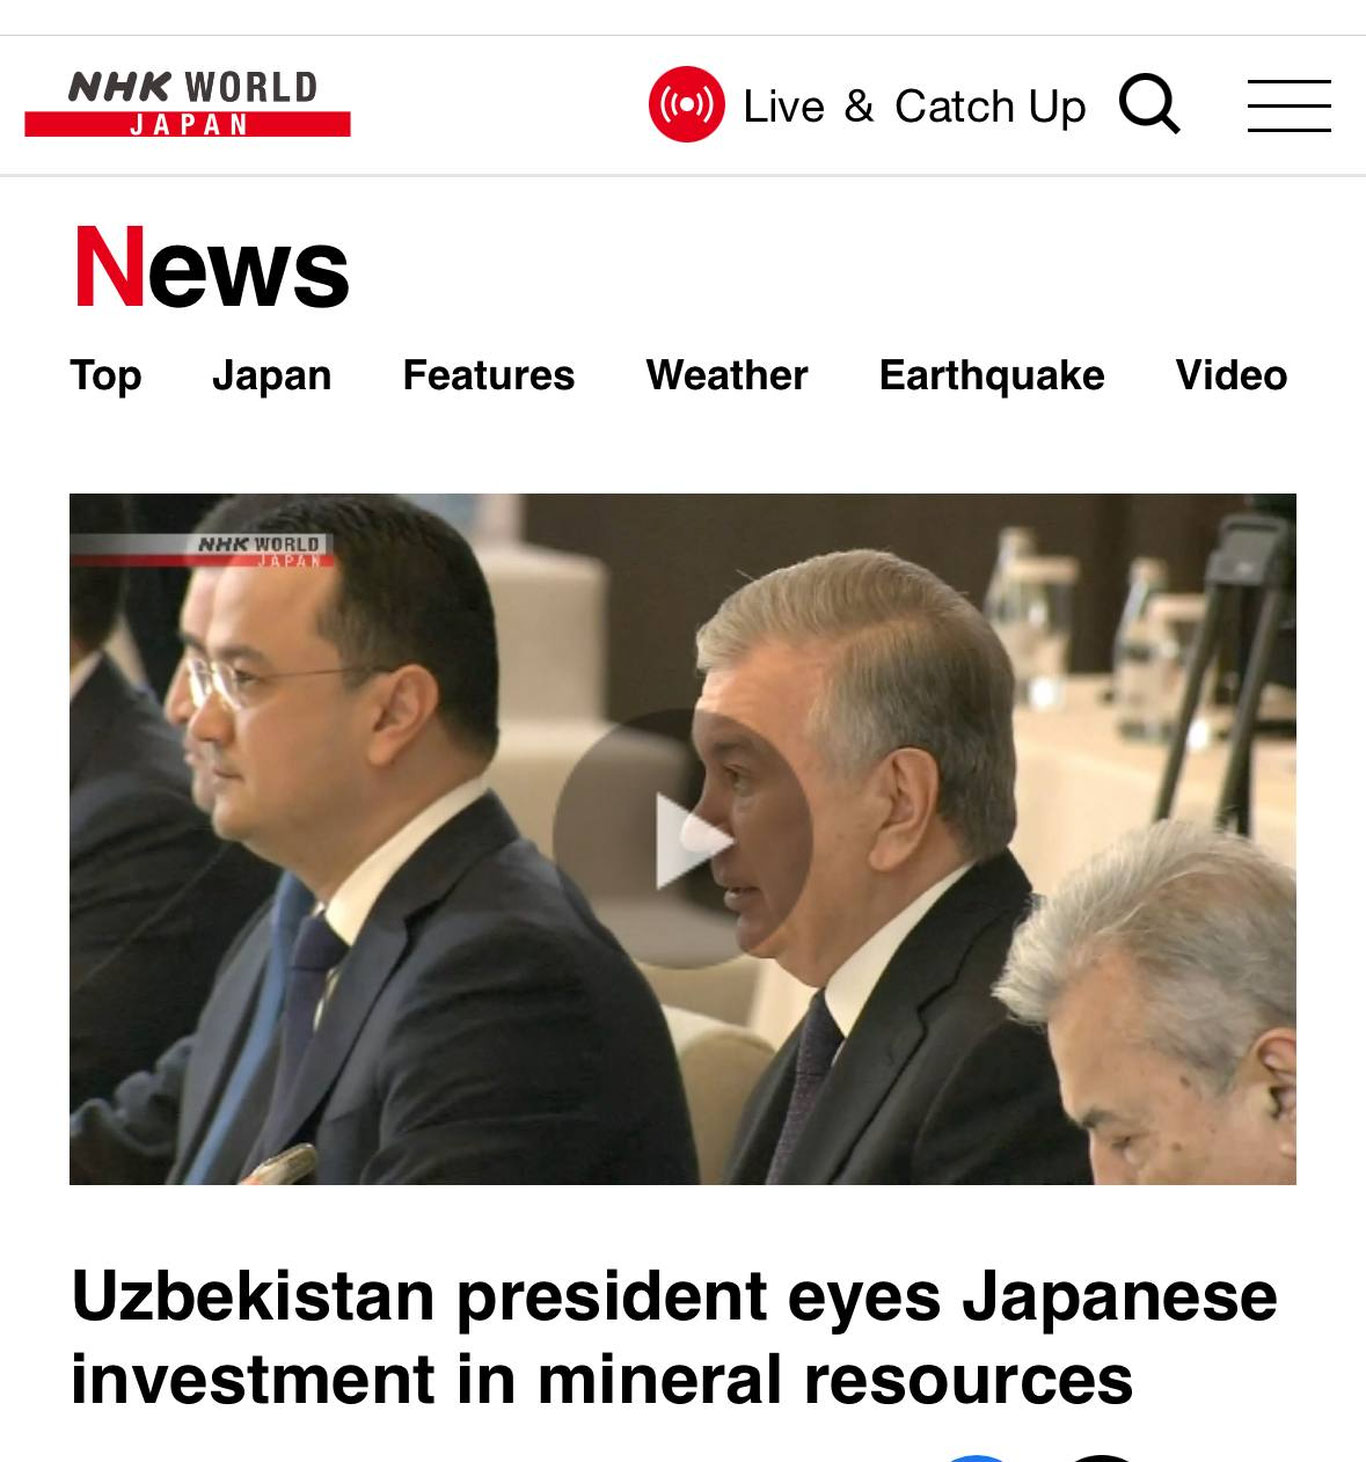This screenshot has height=1462, width=1366.
Task: Go to NHK World Japan homepage logo
Action: point(188,103)
